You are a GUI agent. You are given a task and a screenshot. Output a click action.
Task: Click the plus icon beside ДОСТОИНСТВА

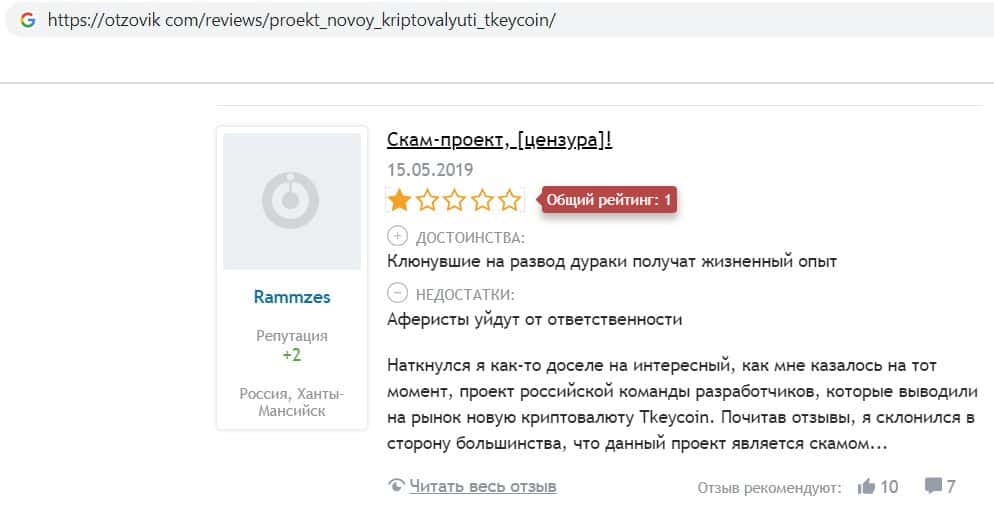pyautogui.click(x=397, y=237)
